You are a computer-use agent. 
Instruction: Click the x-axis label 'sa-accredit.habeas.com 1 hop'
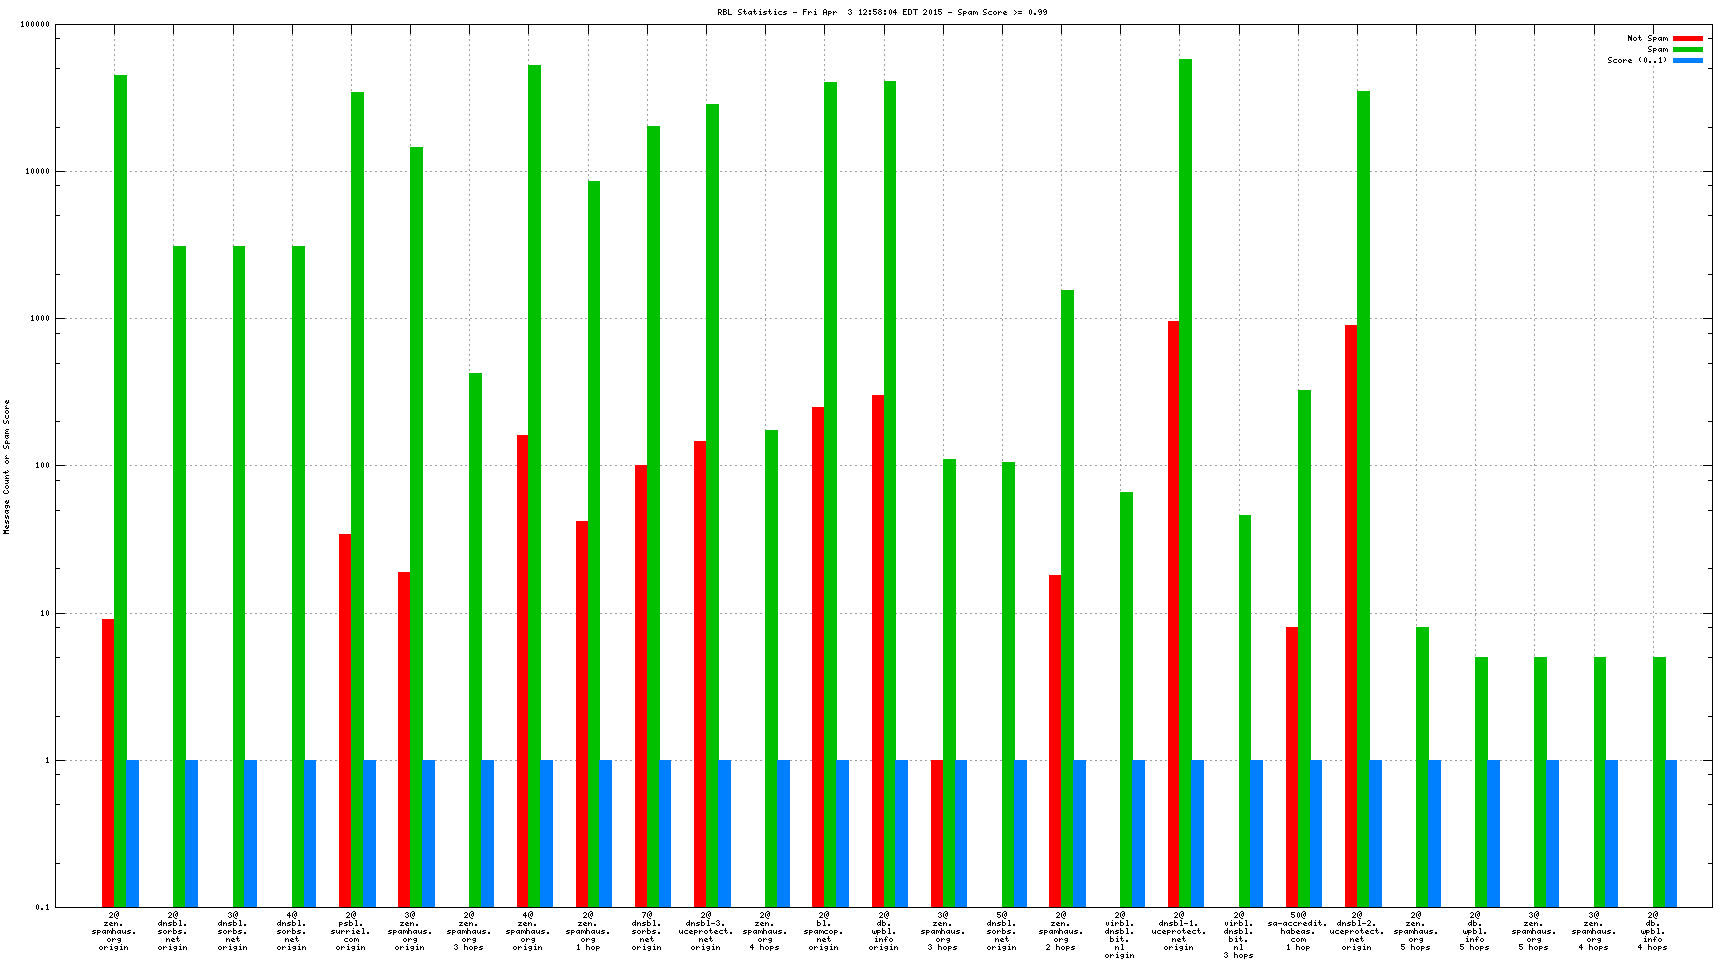(x=1297, y=930)
